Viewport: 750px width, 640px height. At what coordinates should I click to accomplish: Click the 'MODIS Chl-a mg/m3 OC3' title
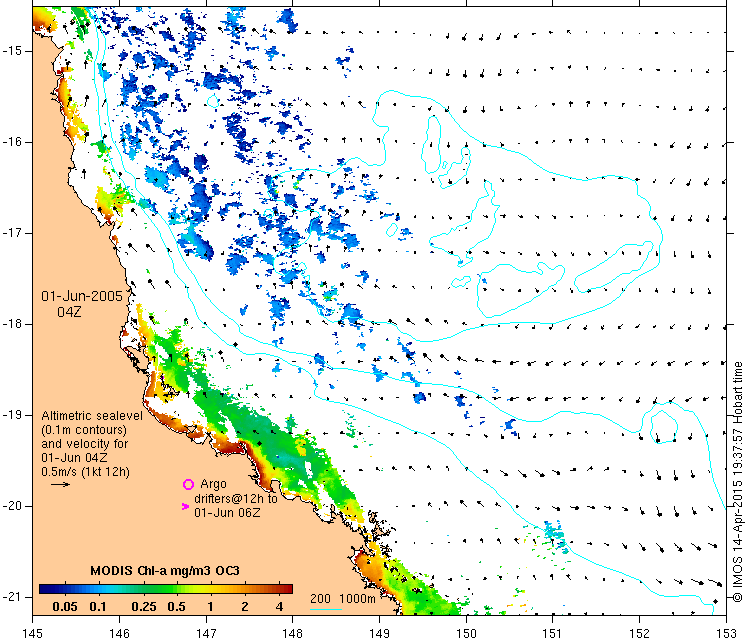pyautogui.click(x=165, y=571)
